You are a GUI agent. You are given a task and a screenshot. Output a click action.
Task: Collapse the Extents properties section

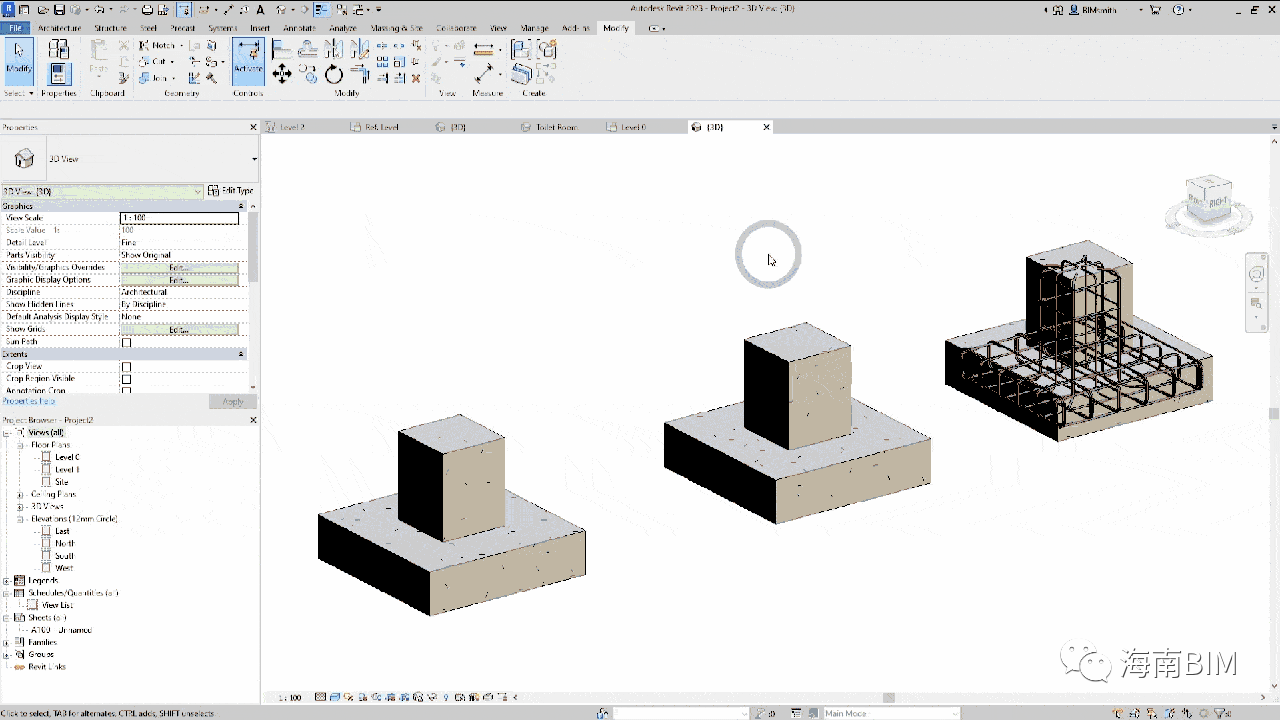tap(241, 354)
